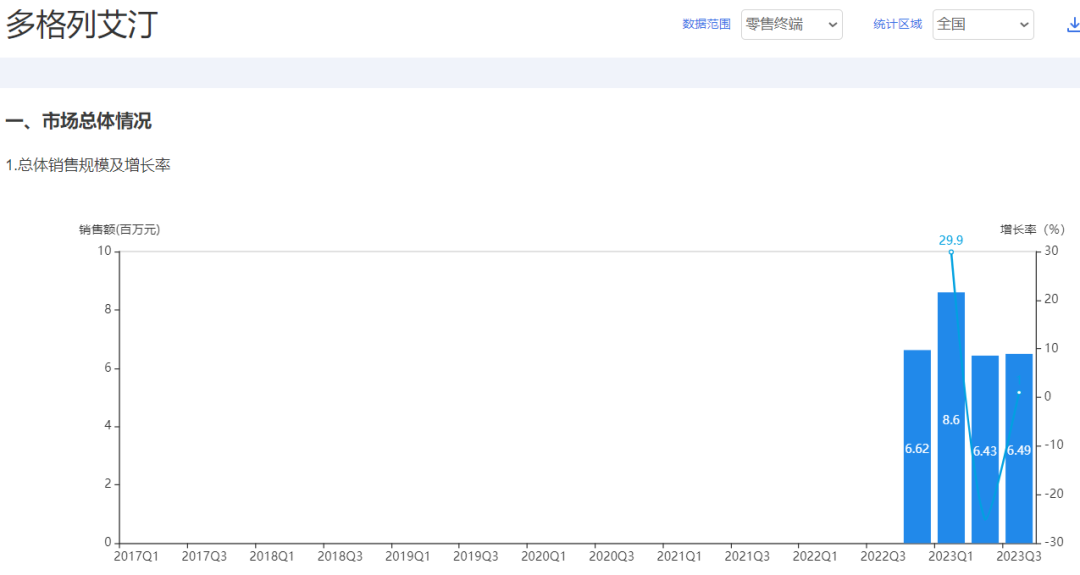Image resolution: width=1080 pixels, height=575 pixels.
Task: Click the 2017Q3 x-axis label
Action: [x=204, y=556]
